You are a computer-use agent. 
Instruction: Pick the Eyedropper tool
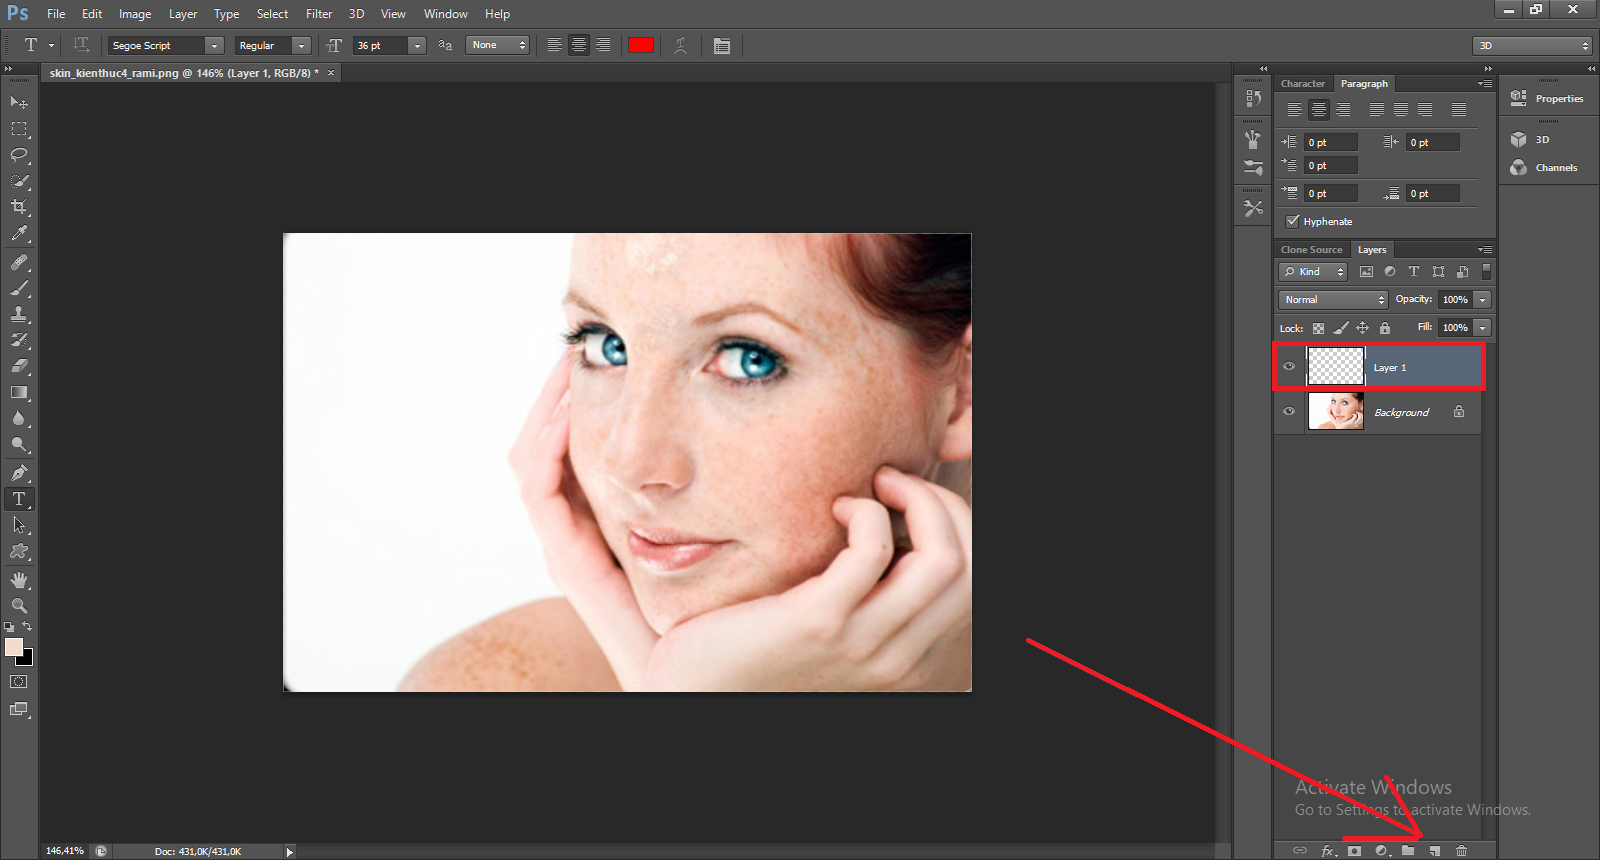19,234
